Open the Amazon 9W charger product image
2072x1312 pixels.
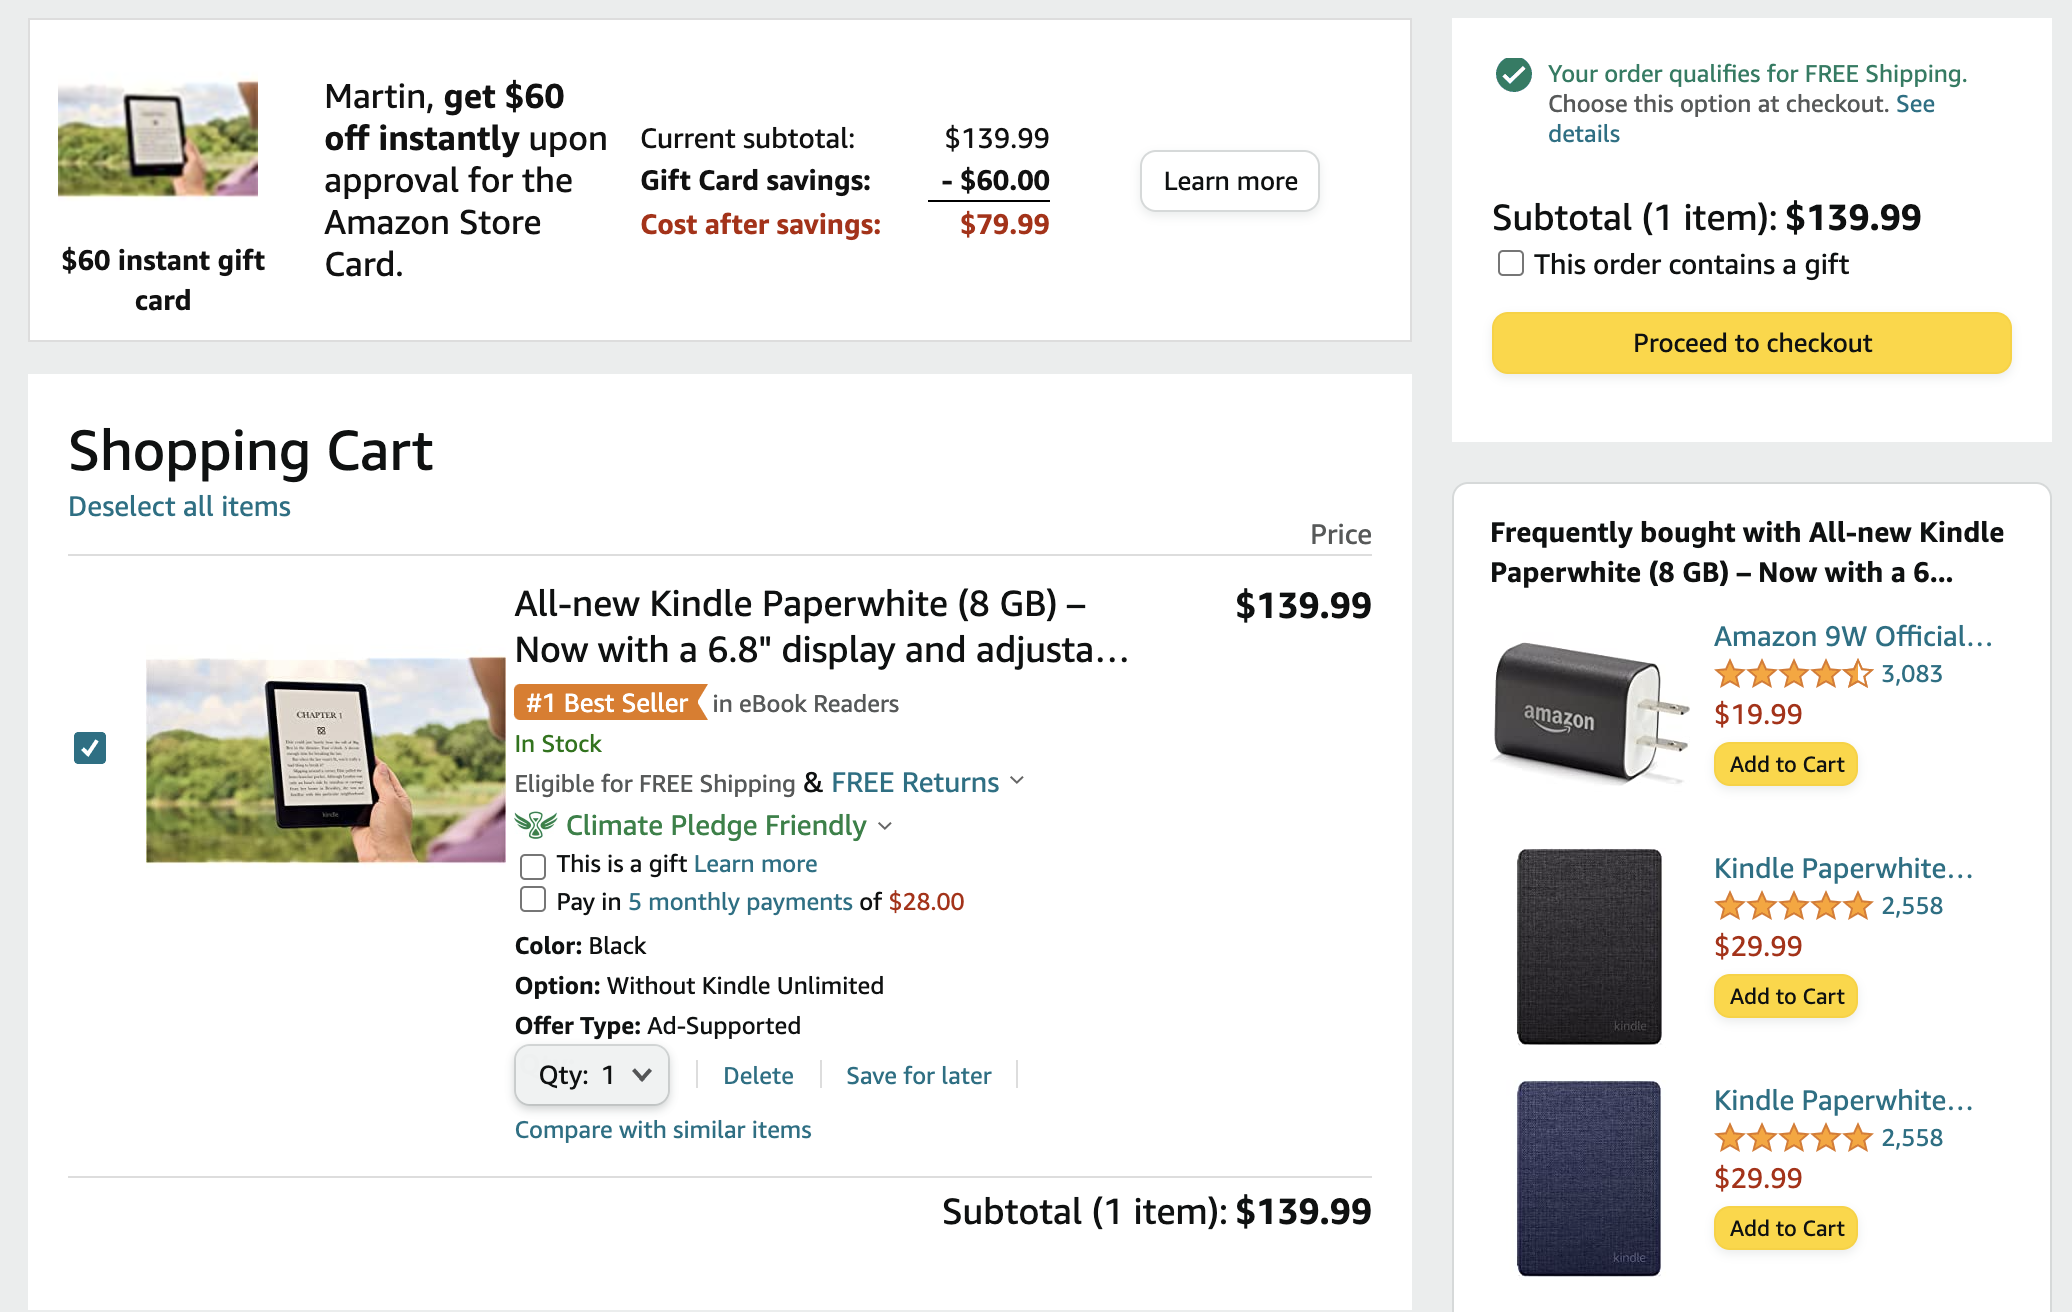1591,712
